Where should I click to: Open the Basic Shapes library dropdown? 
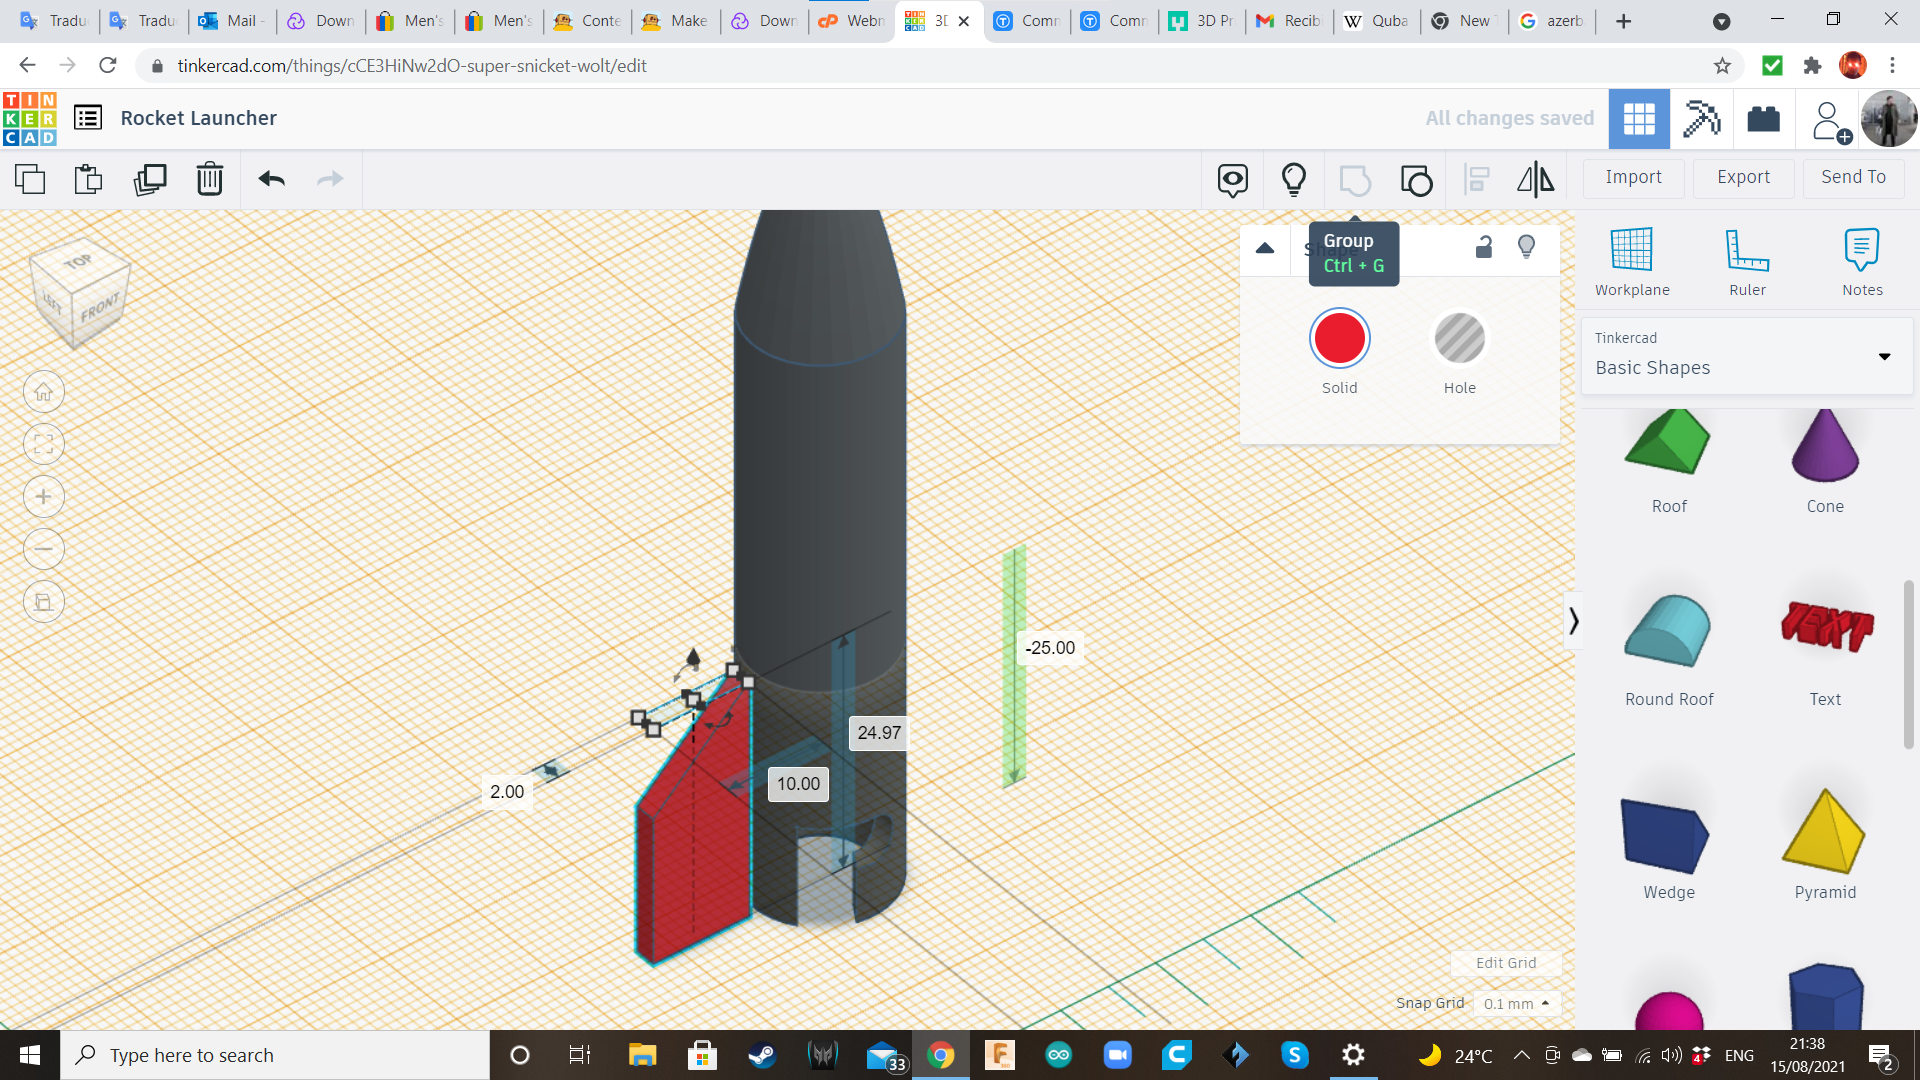click(1884, 356)
